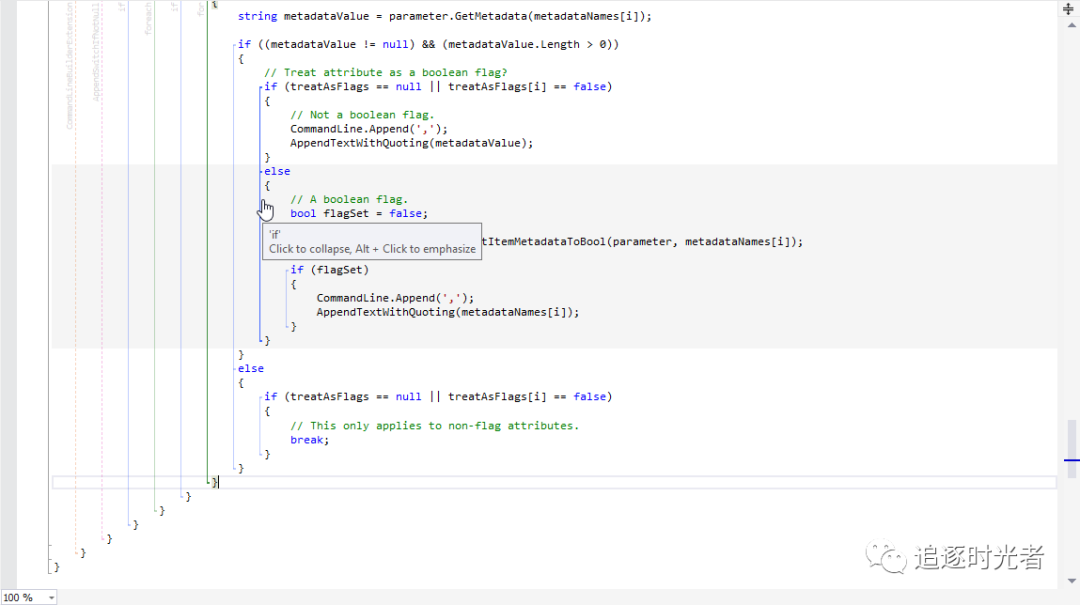Click the comment '// Not a boolean flag.'
This screenshot has width=1080, height=605.
click(x=362, y=115)
